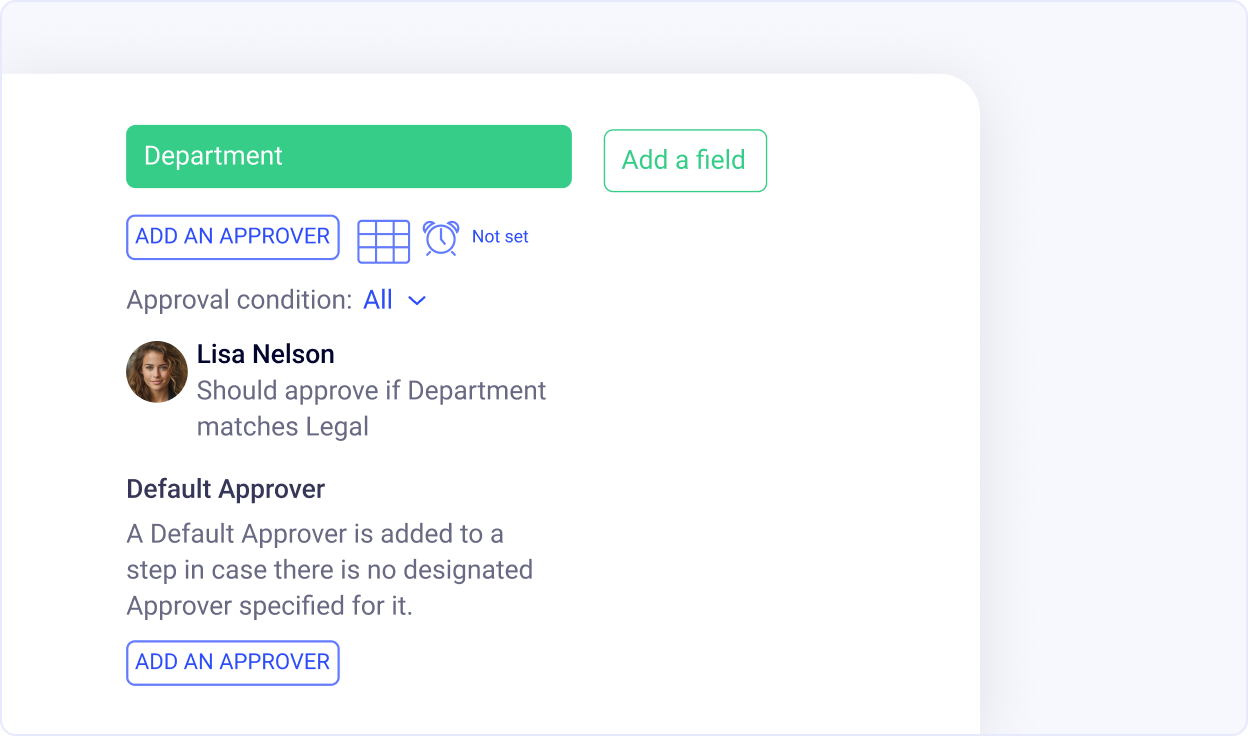Select the green Department swatch bar

pyautogui.click(x=348, y=156)
